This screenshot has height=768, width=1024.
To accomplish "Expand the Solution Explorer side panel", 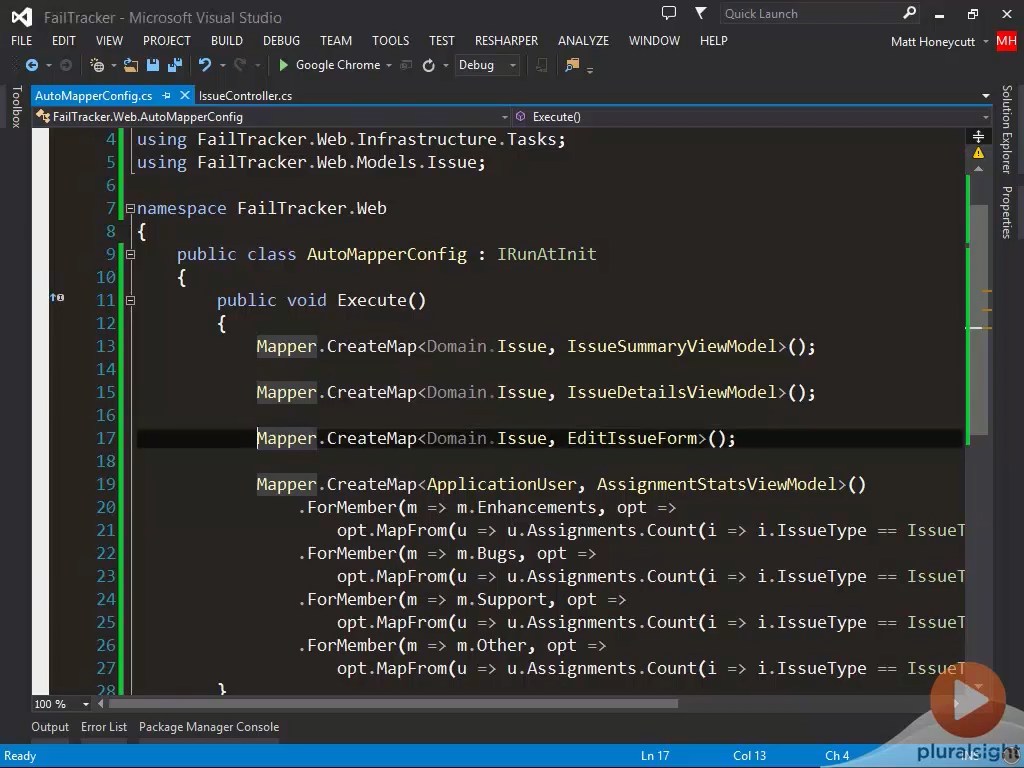I will (x=1006, y=129).
